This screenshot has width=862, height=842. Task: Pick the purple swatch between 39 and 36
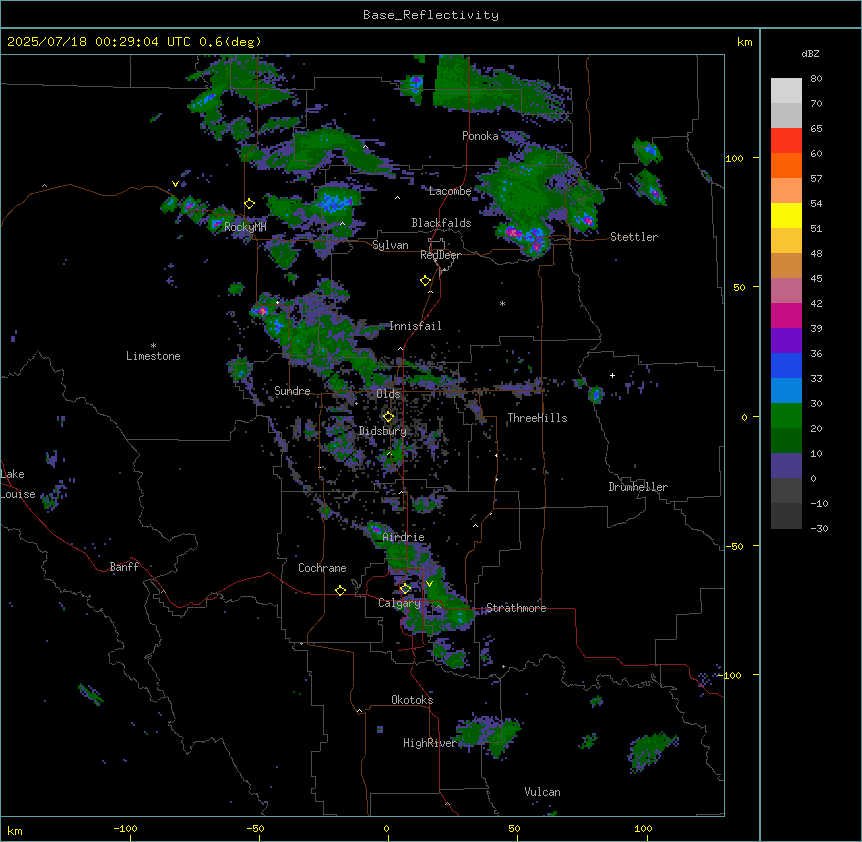click(x=786, y=340)
